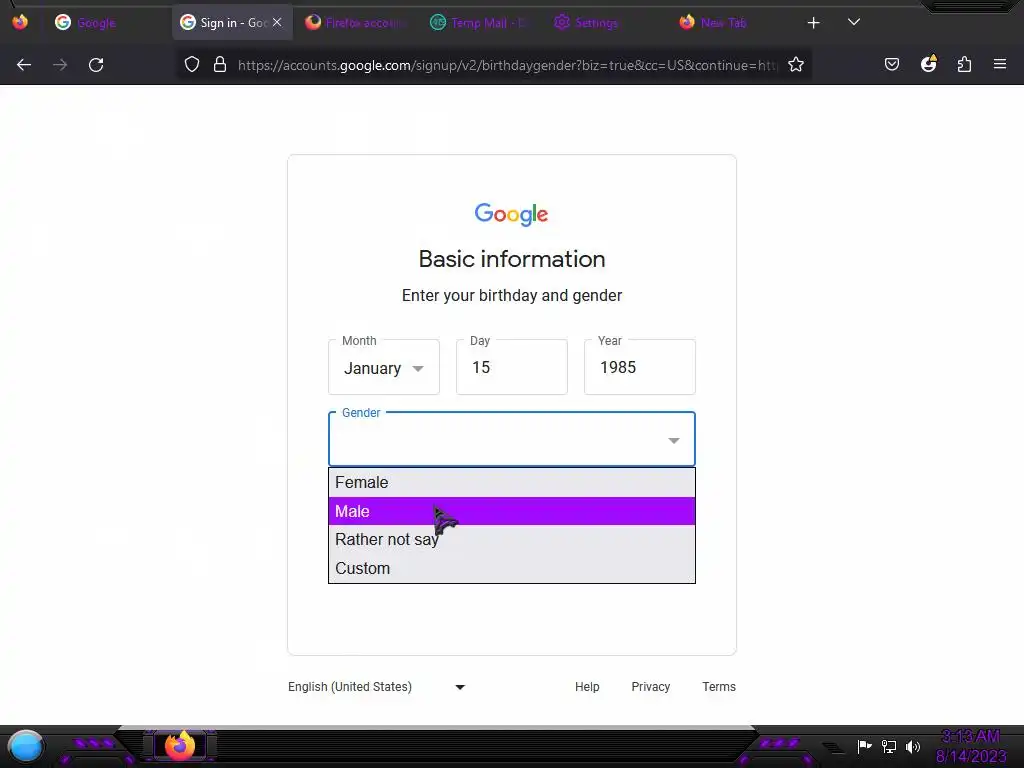
Task: Open the Firefox account icon
Action: pos(928,64)
